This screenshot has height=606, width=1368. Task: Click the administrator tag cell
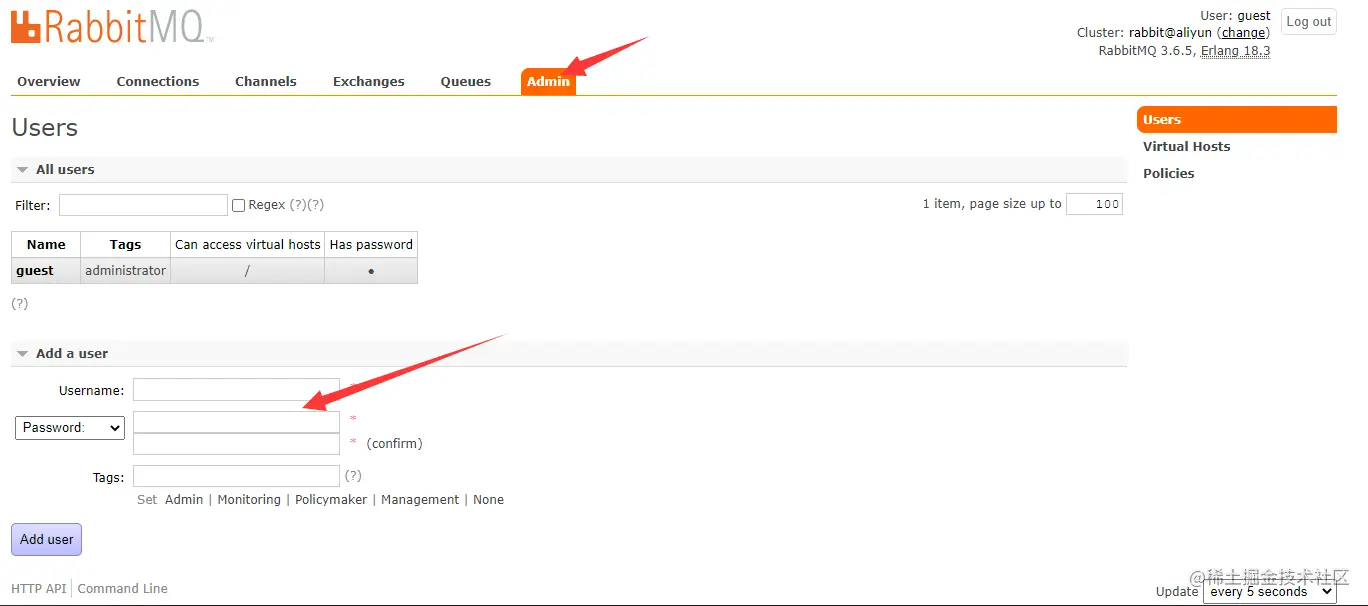tap(126, 271)
